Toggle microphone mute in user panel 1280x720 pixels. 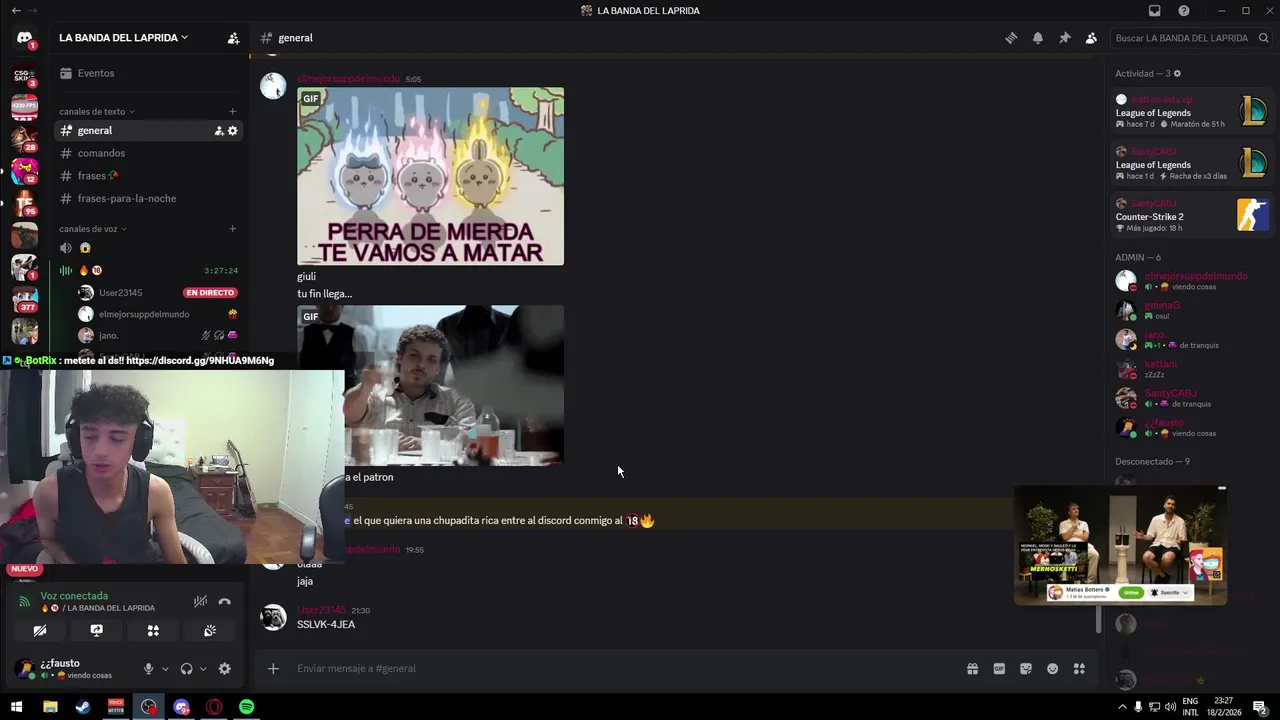click(x=148, y=669)
